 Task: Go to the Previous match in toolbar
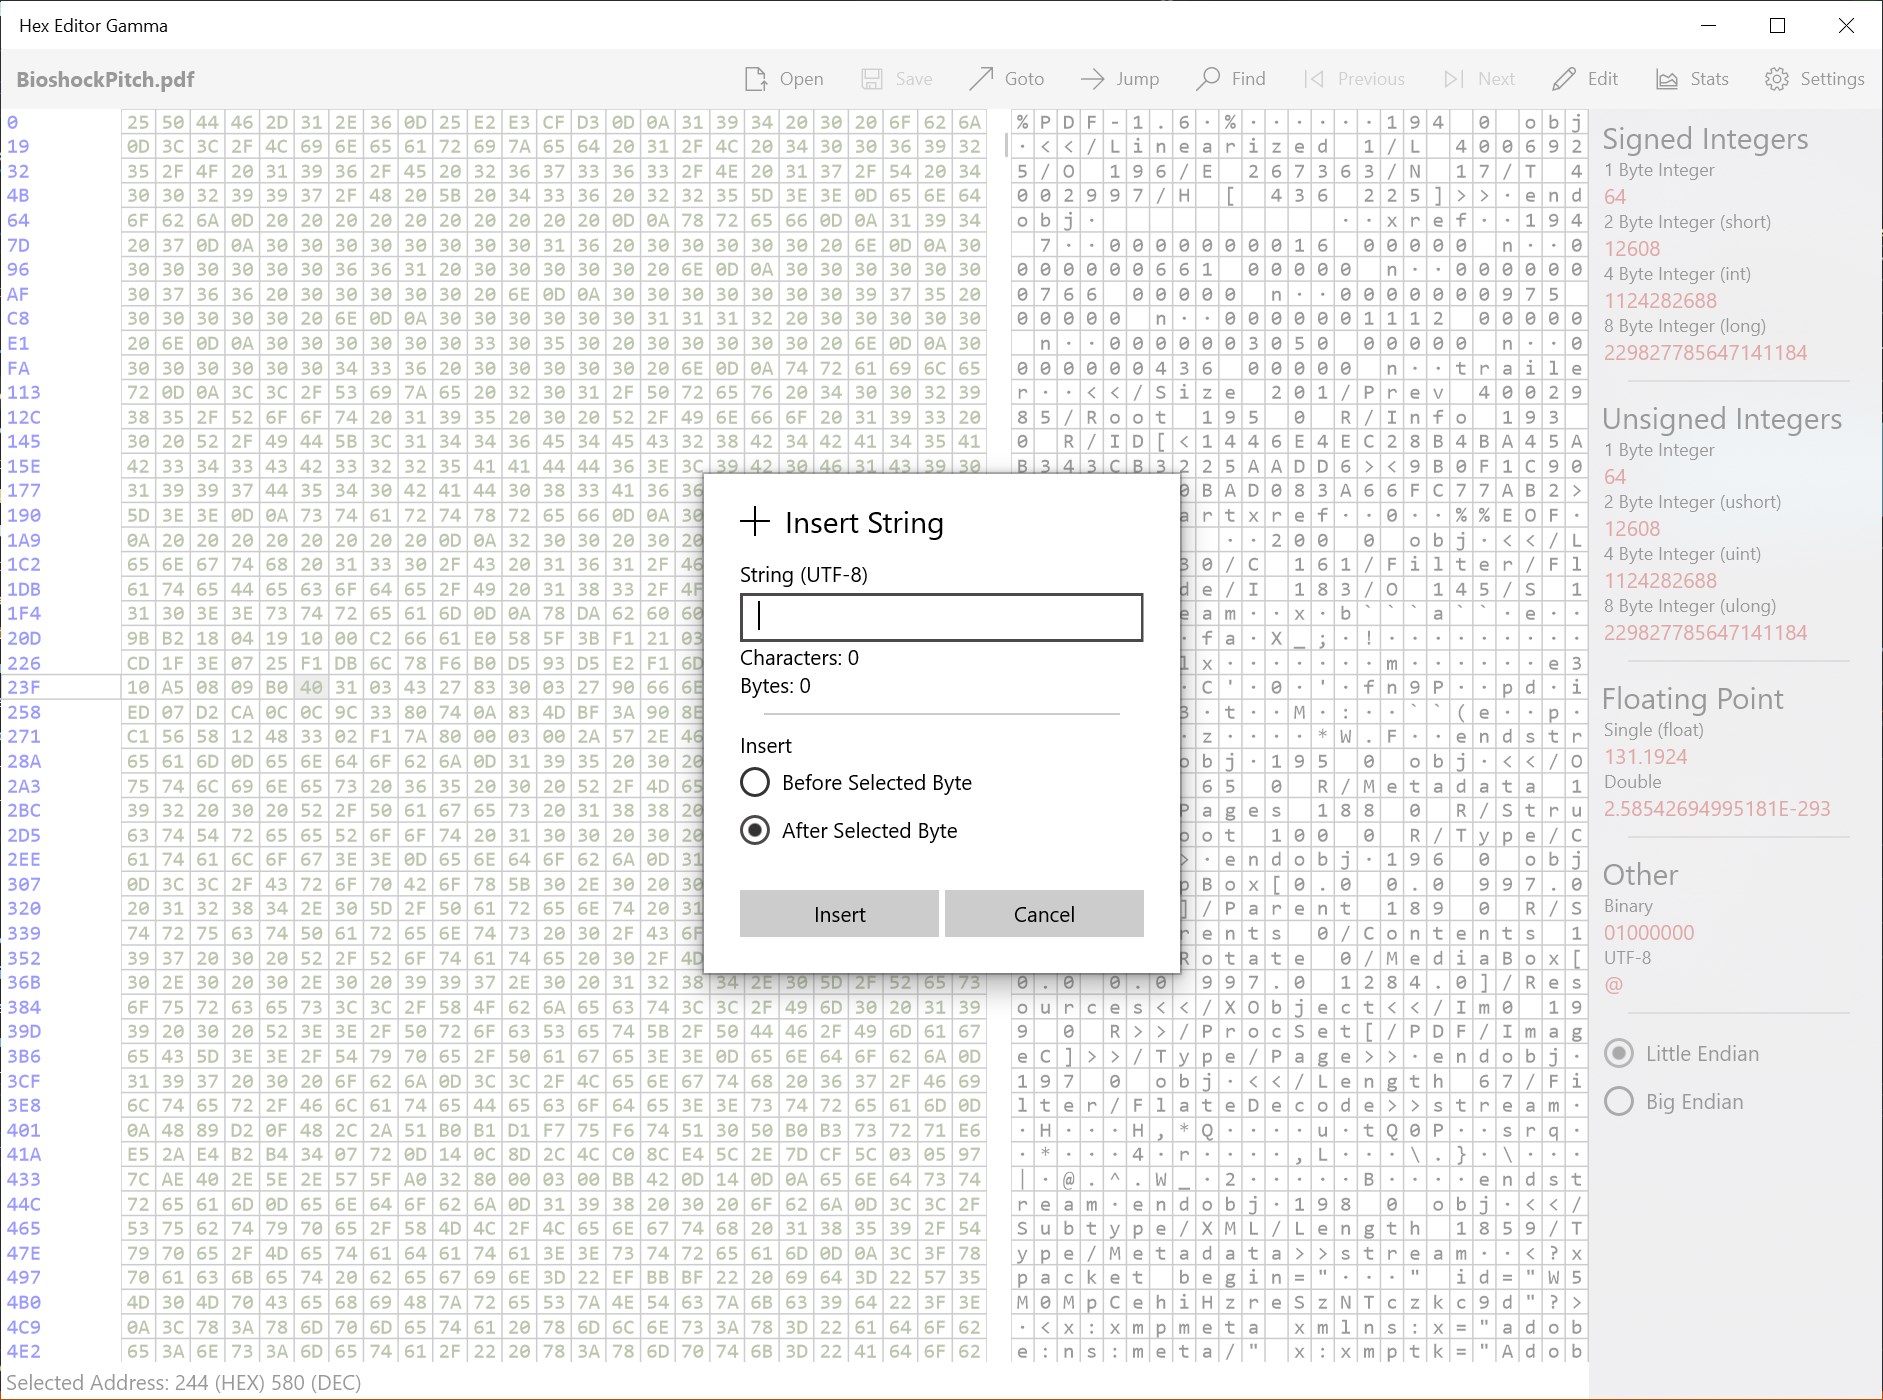(x=1354, y=79)
